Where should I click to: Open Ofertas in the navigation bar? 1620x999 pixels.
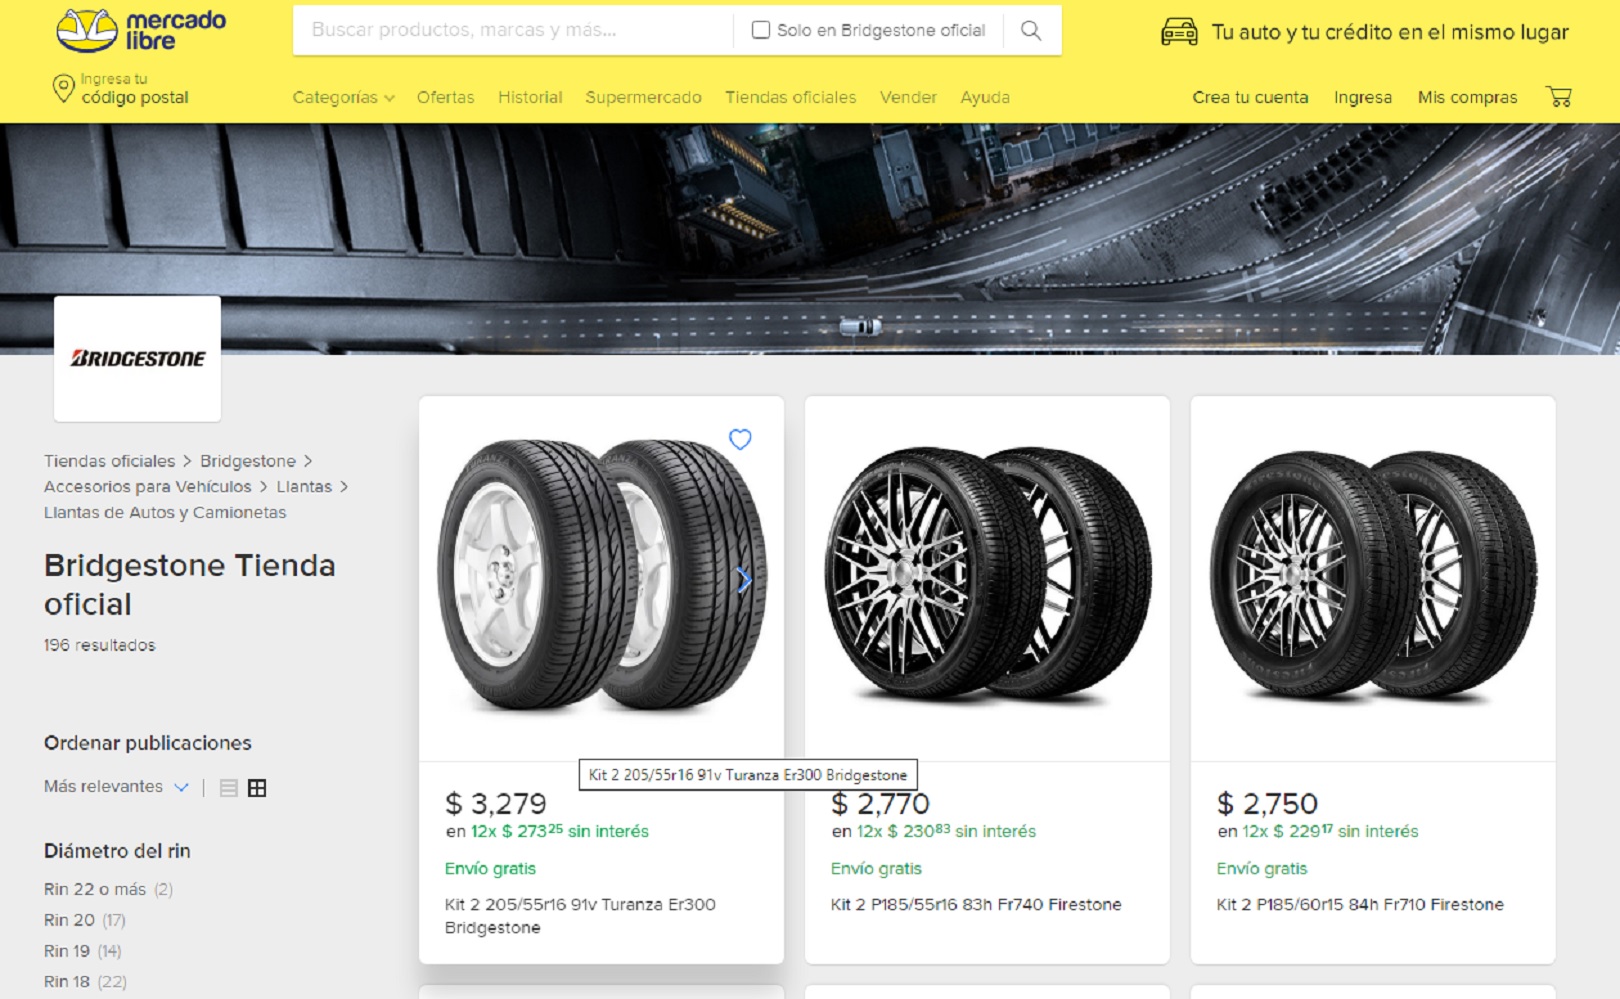coord(445,97)
